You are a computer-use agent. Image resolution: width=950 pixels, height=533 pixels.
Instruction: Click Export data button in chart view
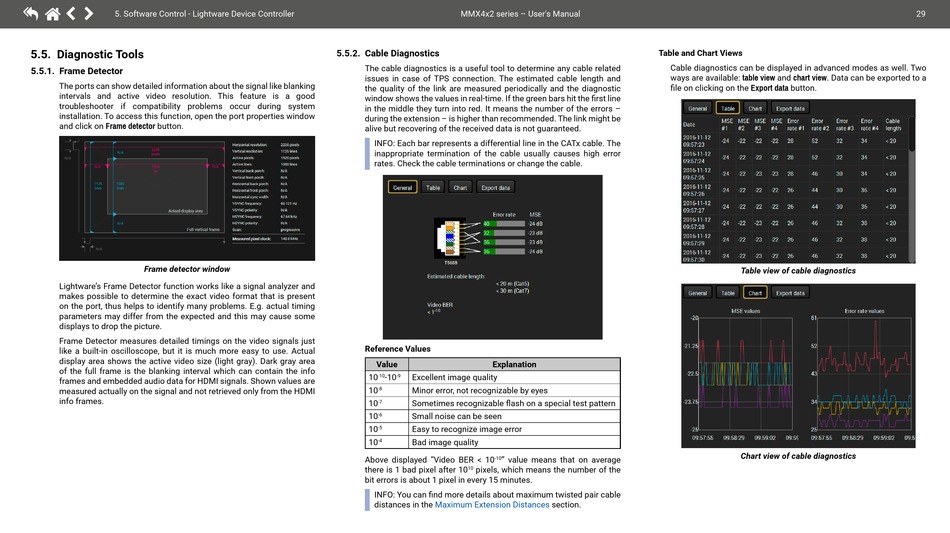pos(790,293)
